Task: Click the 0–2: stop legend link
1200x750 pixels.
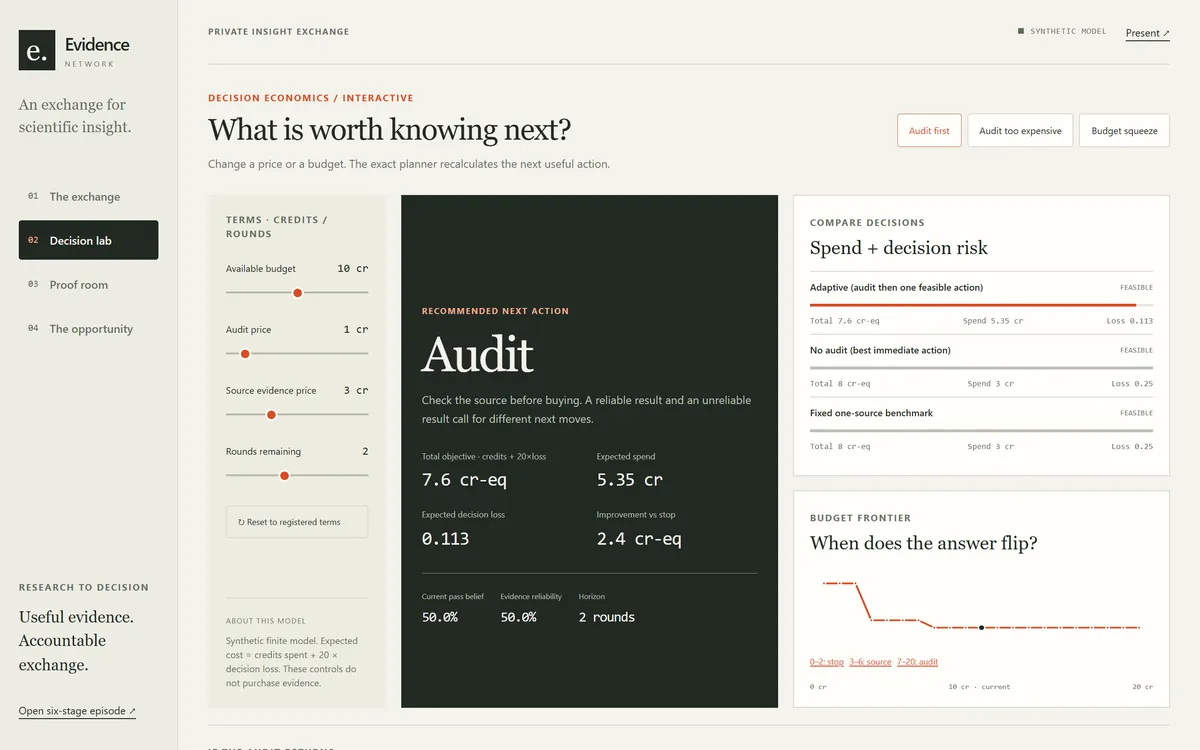Action: [827, 662]
